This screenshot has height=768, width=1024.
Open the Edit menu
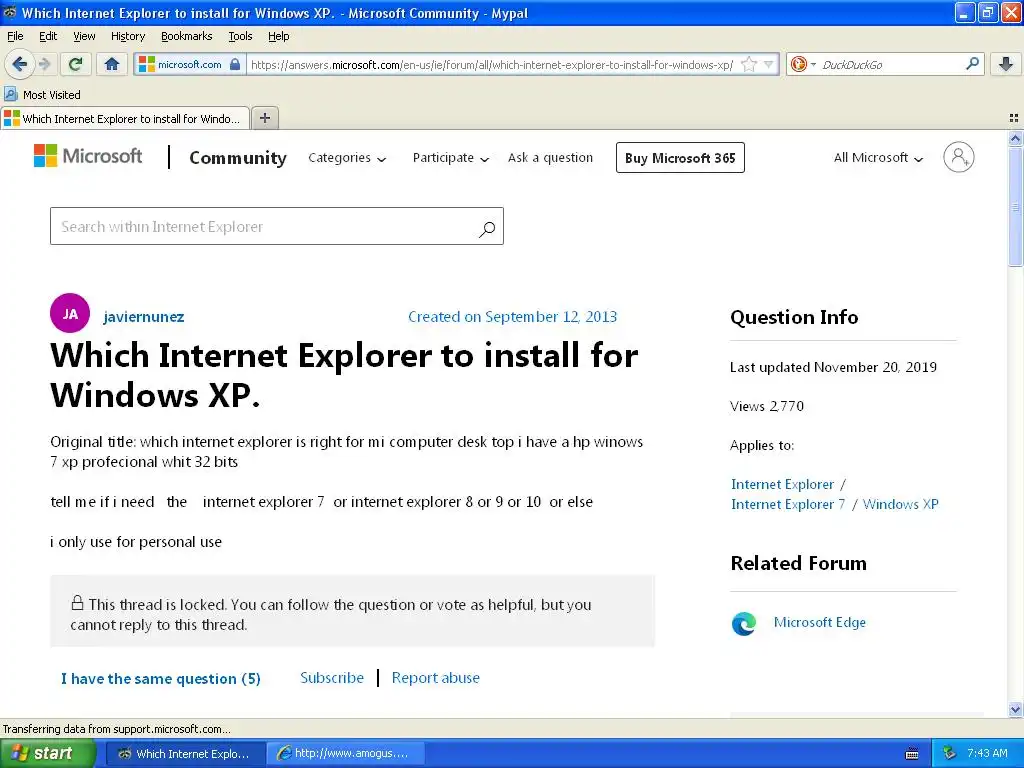point(48,37)
